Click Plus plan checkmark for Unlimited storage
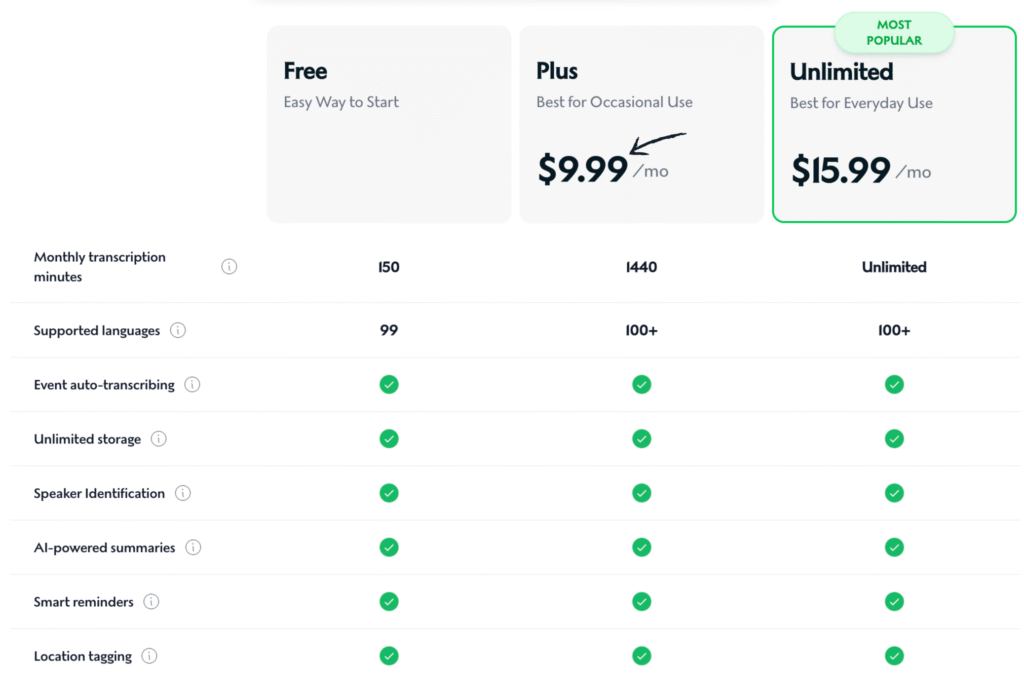Viewport: 1024px width, 680px height. [641, 438]
